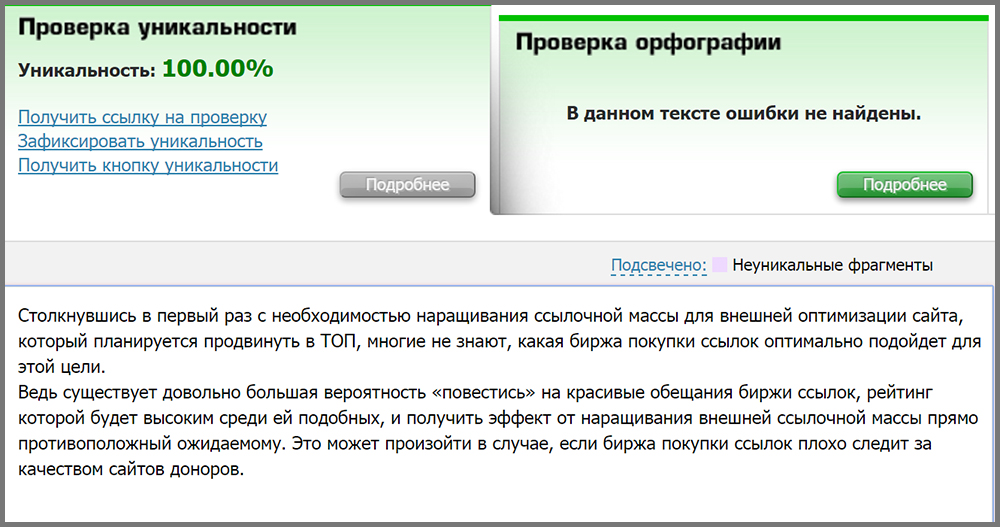Click the green 100.00% uniqueness value
The width and height of the screenshot is (1000, 527).
click(217, 69)
